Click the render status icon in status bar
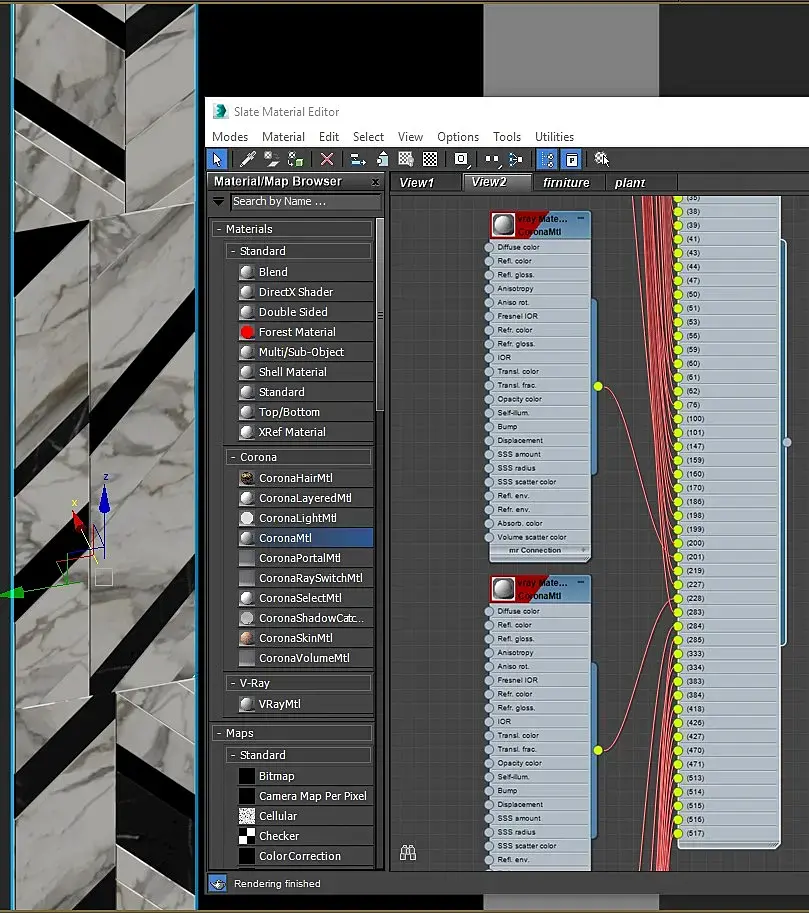 click(x=217, y=883)
